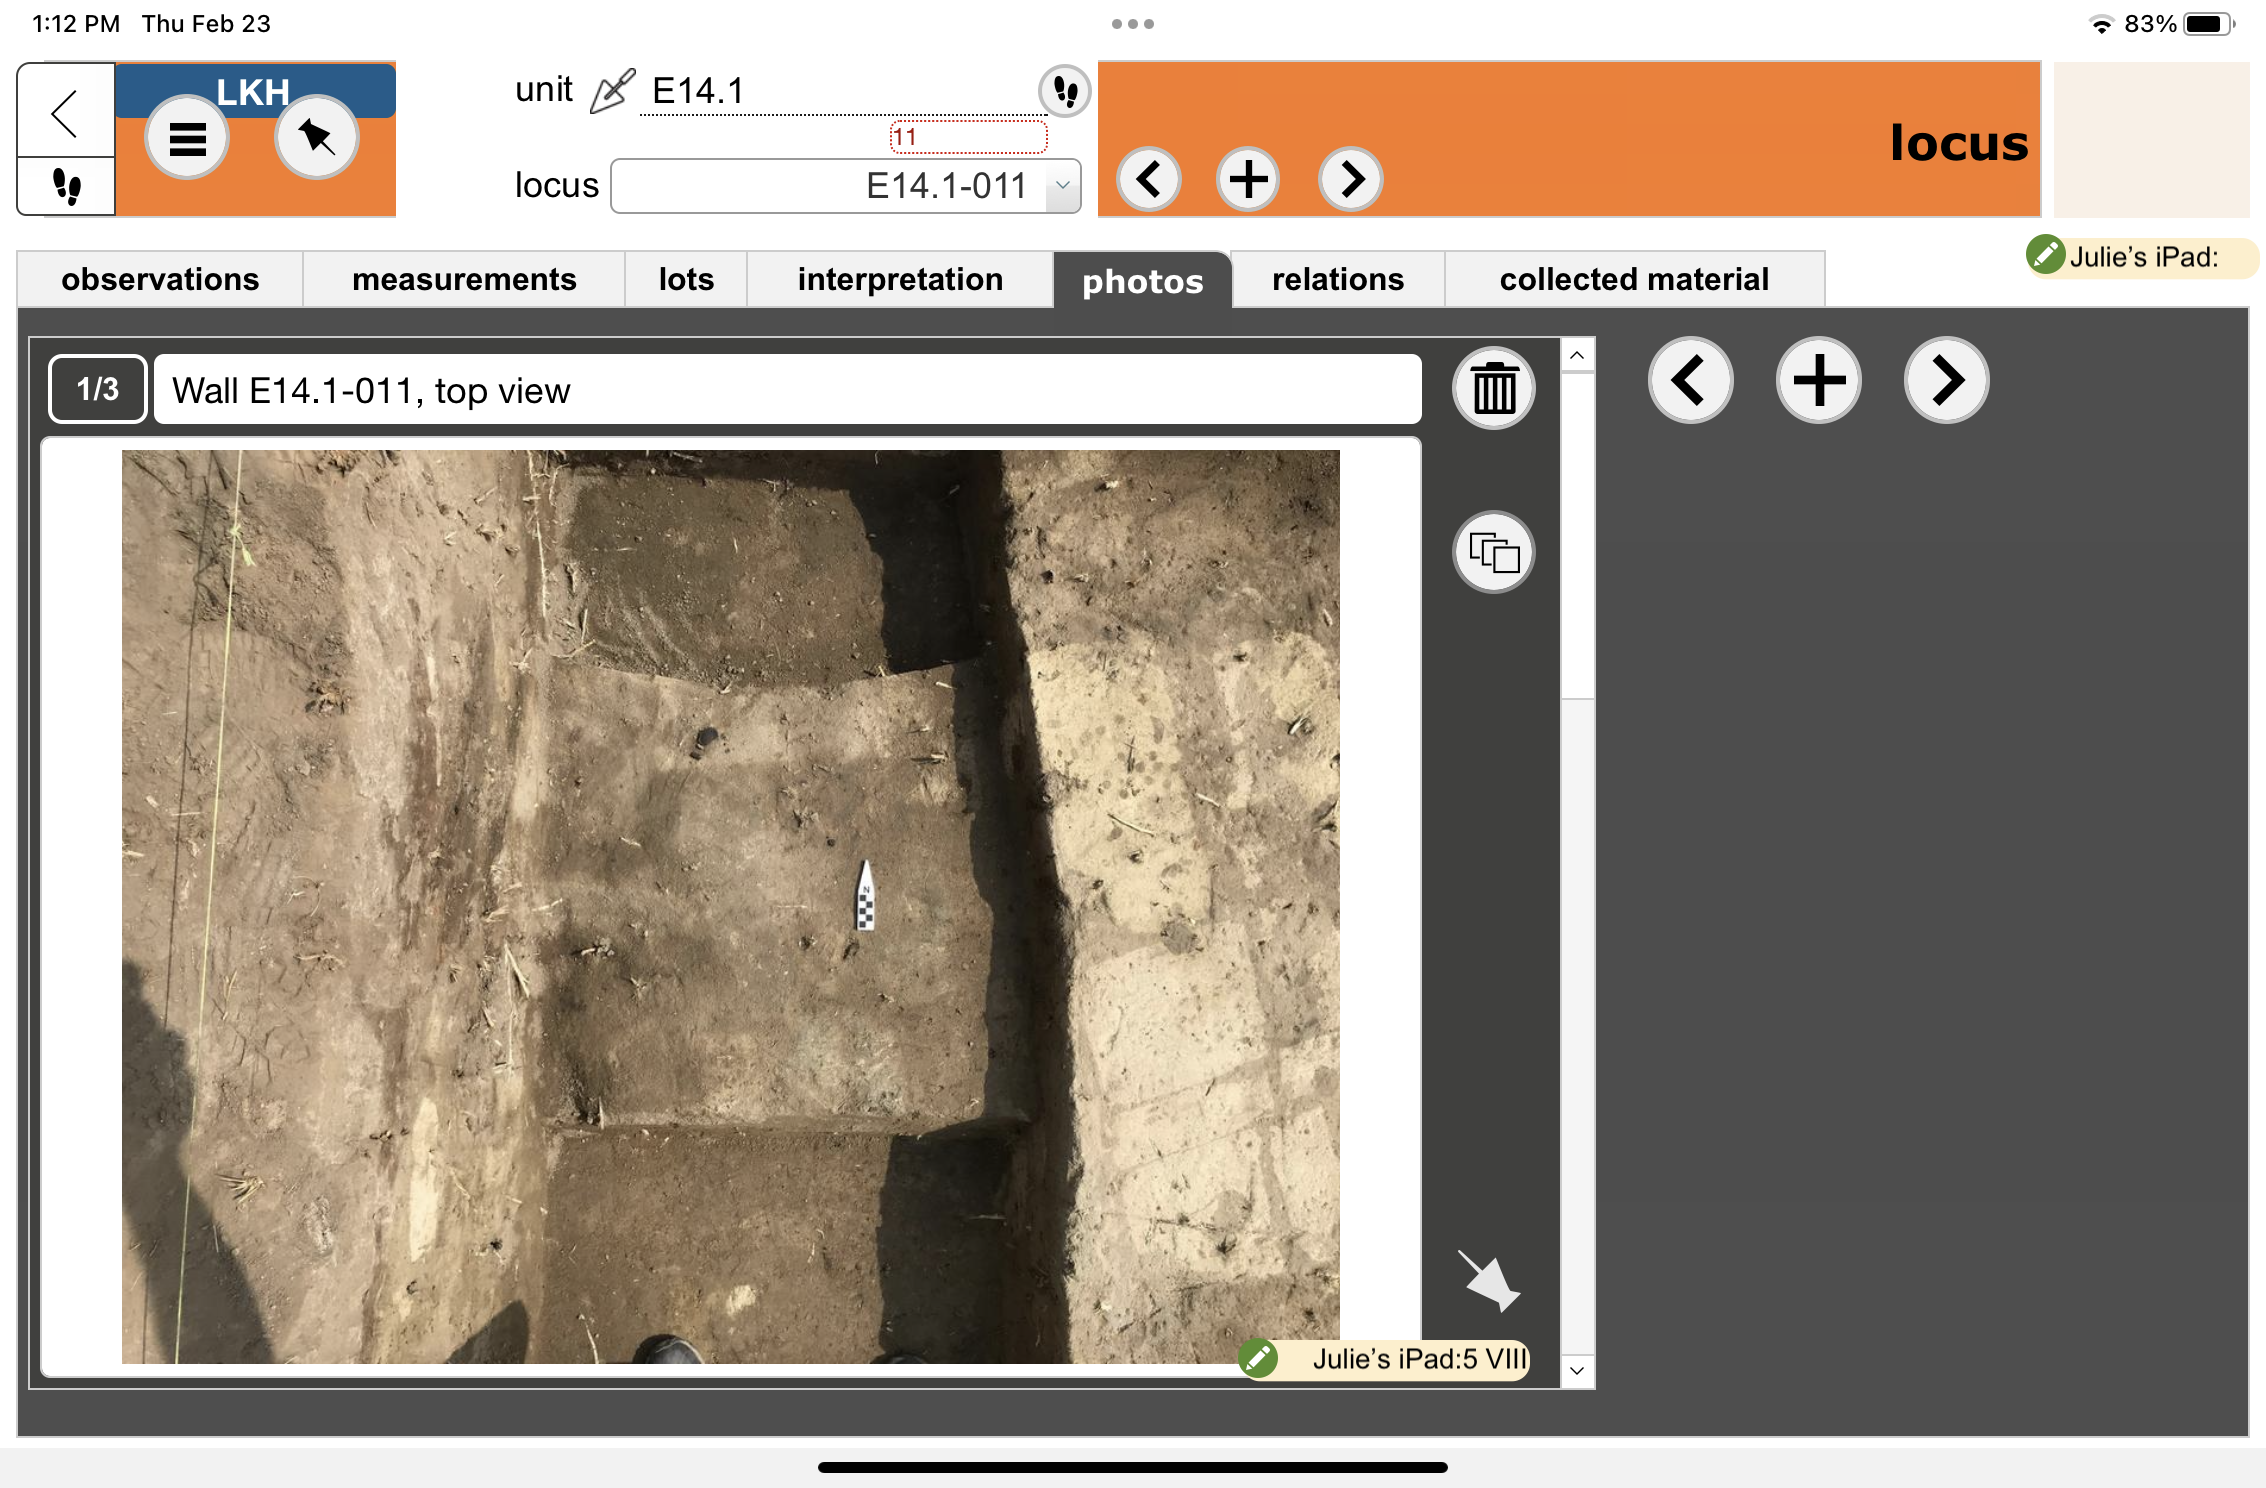Open the observations tab

160,279
